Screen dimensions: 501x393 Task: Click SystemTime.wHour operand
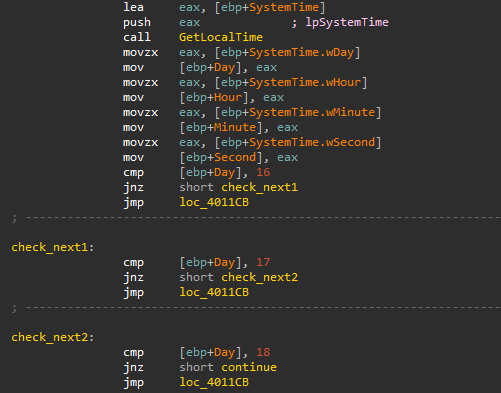(x=305, y=82)
